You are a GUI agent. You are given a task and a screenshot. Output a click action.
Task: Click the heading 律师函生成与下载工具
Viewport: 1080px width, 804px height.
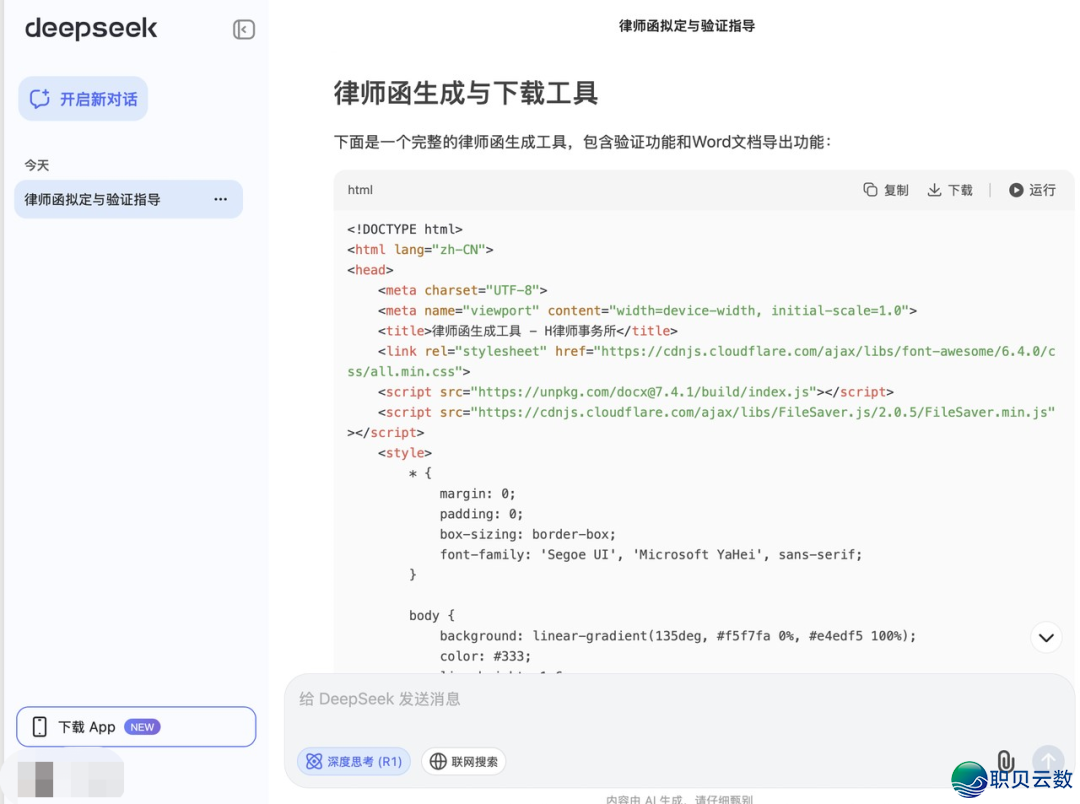(x=466, y=93)
